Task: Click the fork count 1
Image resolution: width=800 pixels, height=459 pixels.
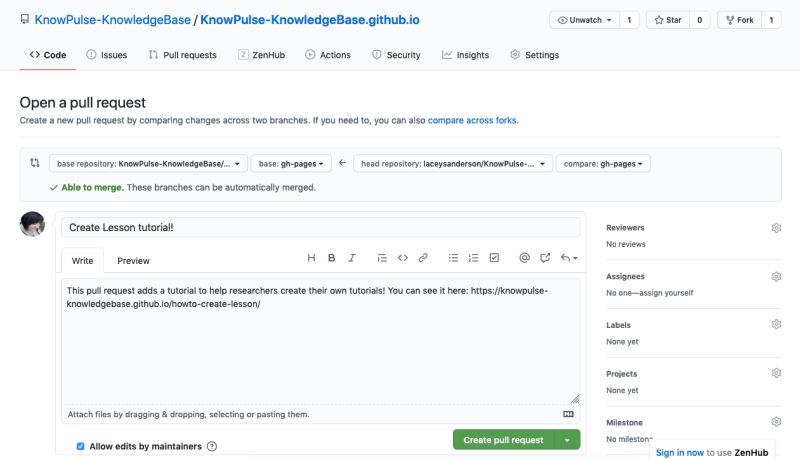Action: [x=771, y=20]
